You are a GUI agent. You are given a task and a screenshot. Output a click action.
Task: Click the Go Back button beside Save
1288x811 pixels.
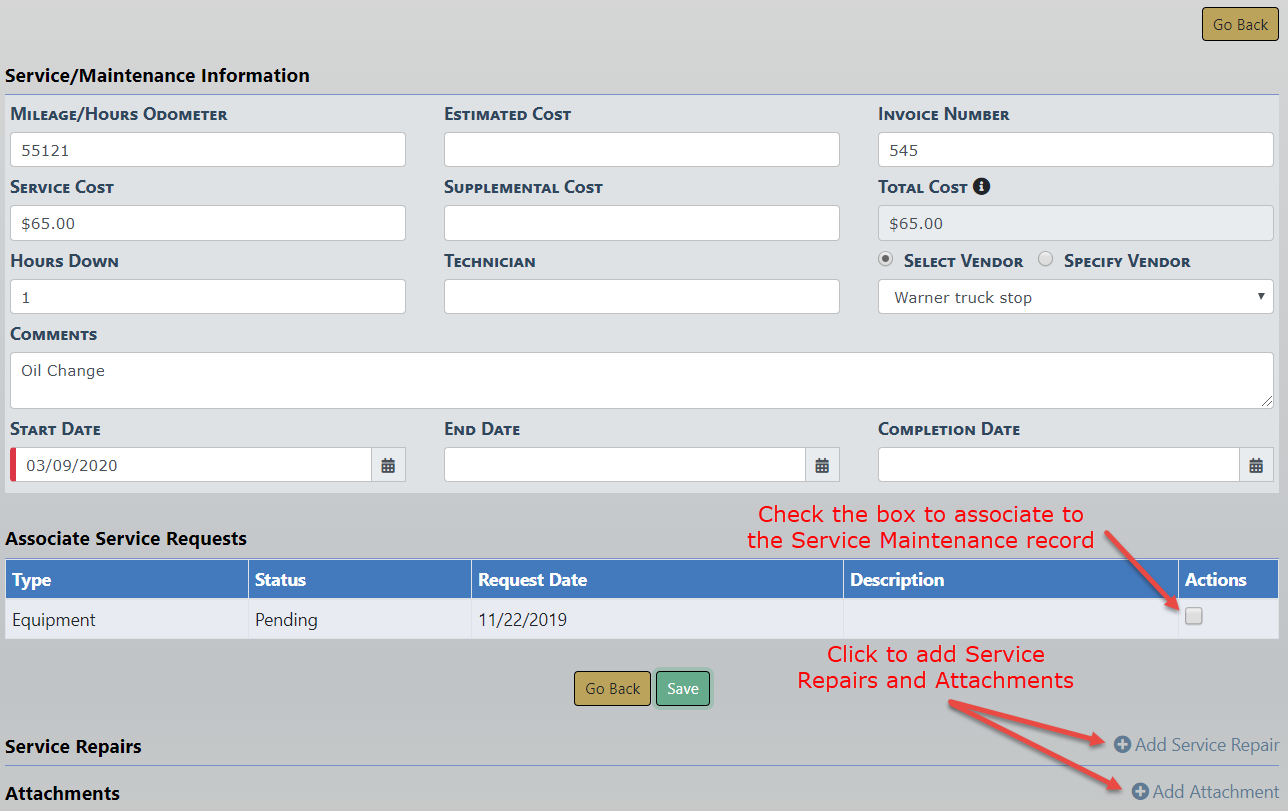coord(612,689)
